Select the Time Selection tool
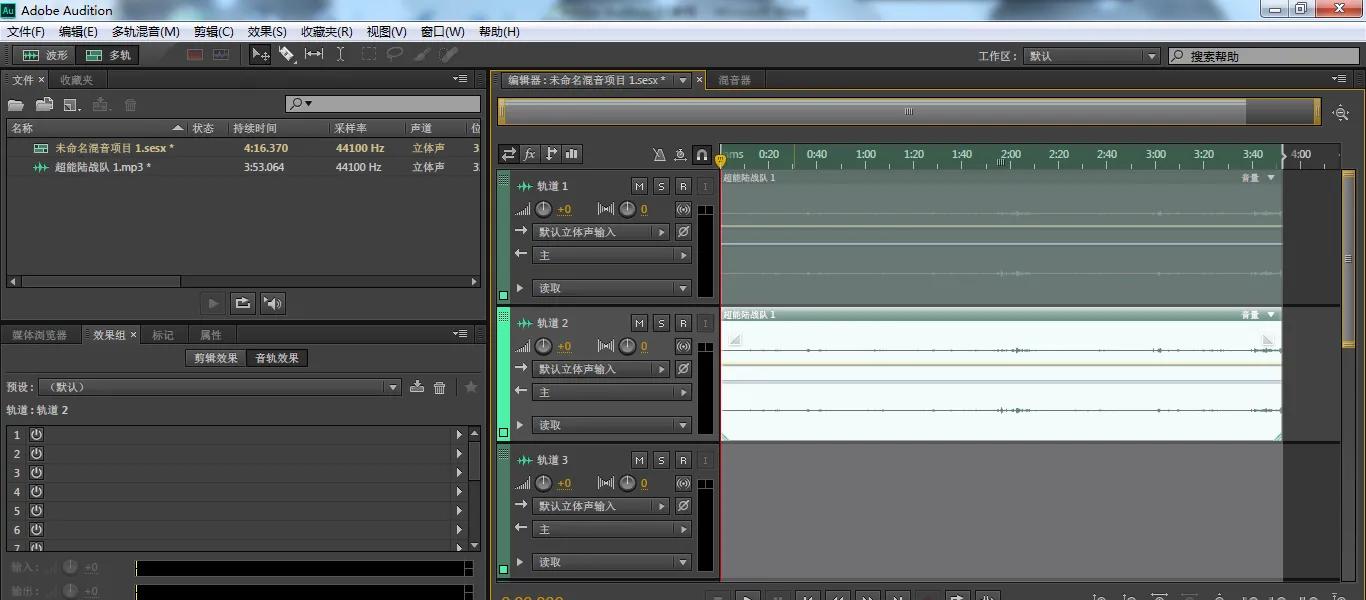 (340, 55)
